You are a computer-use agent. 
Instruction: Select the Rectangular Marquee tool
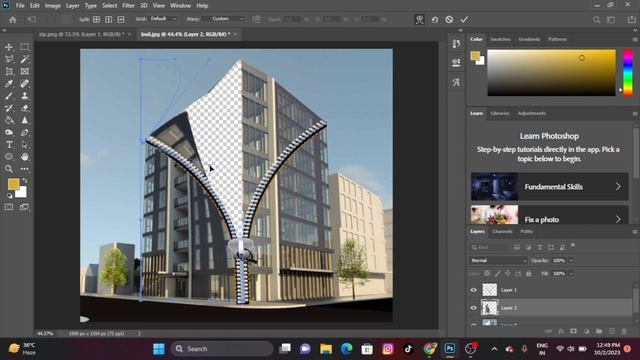pyautogui.click(x=24, y=47)
